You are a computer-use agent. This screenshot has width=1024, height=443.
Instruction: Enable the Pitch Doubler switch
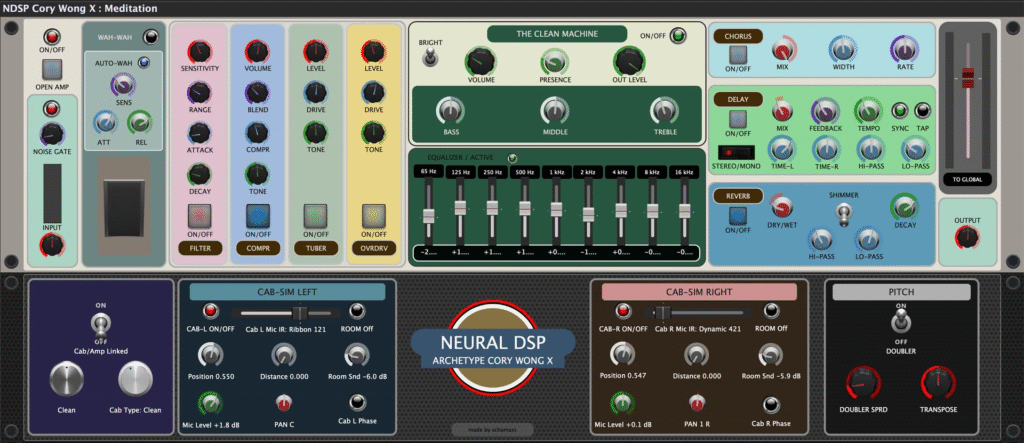coord(900,323)
